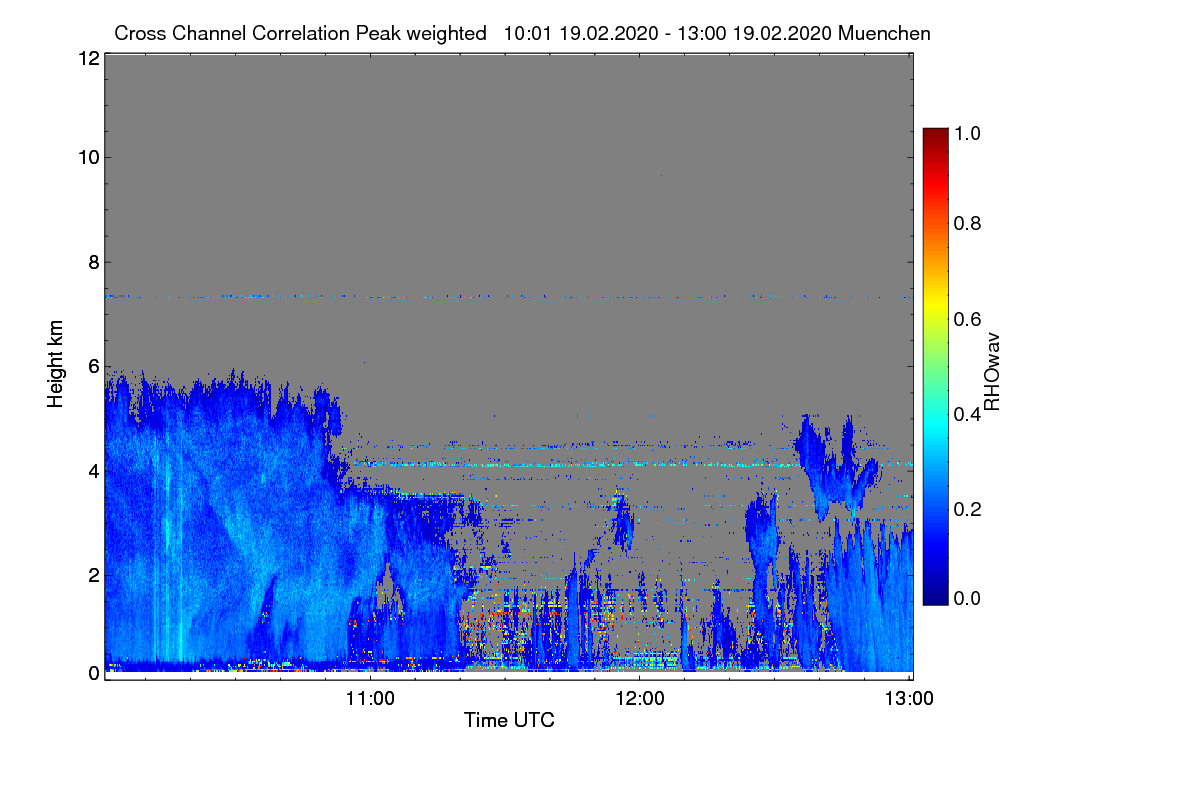Click the height axis '2' tick label
Screen dimensions: 1200x800
93,574
